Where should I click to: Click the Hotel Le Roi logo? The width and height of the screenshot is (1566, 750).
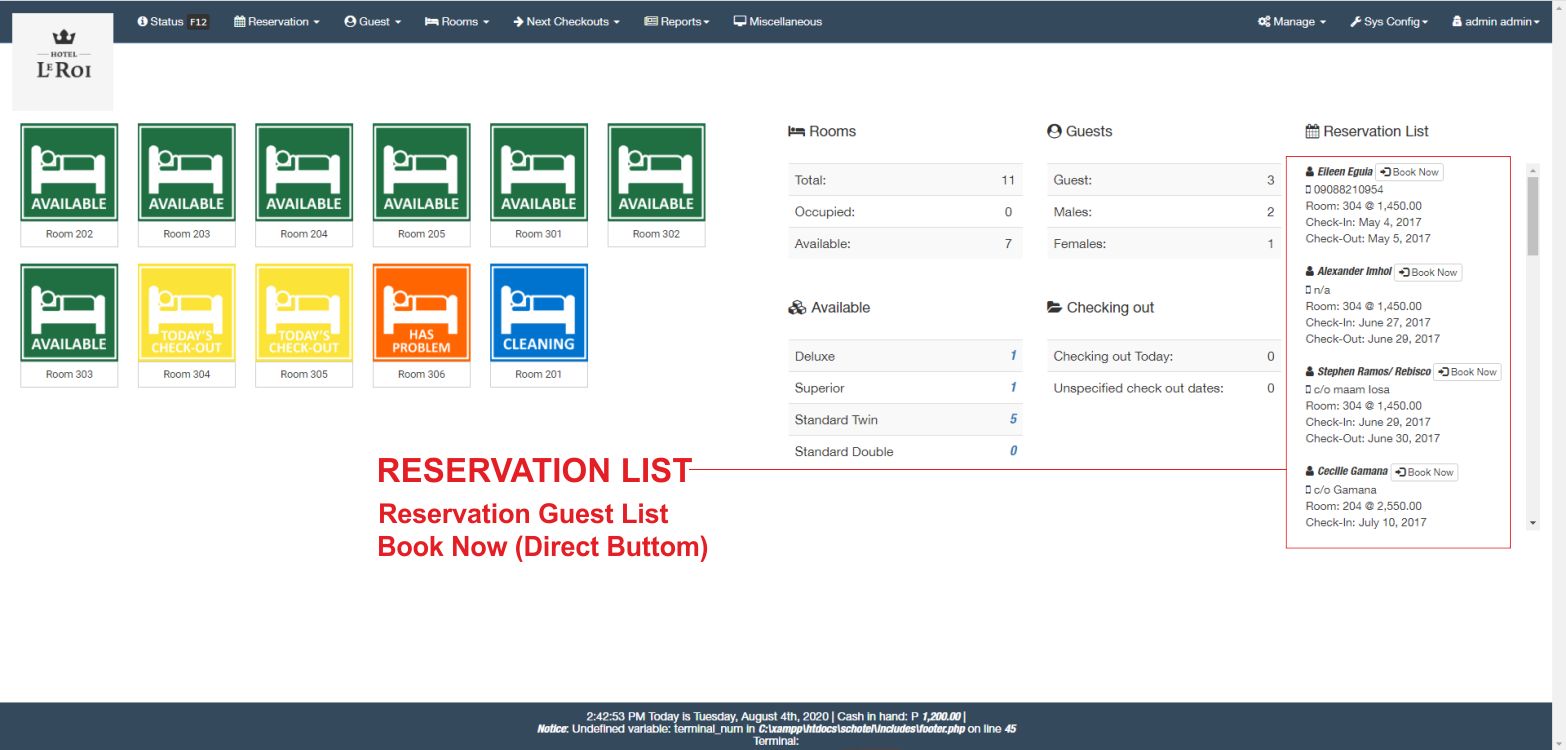(x=63, y=61)
